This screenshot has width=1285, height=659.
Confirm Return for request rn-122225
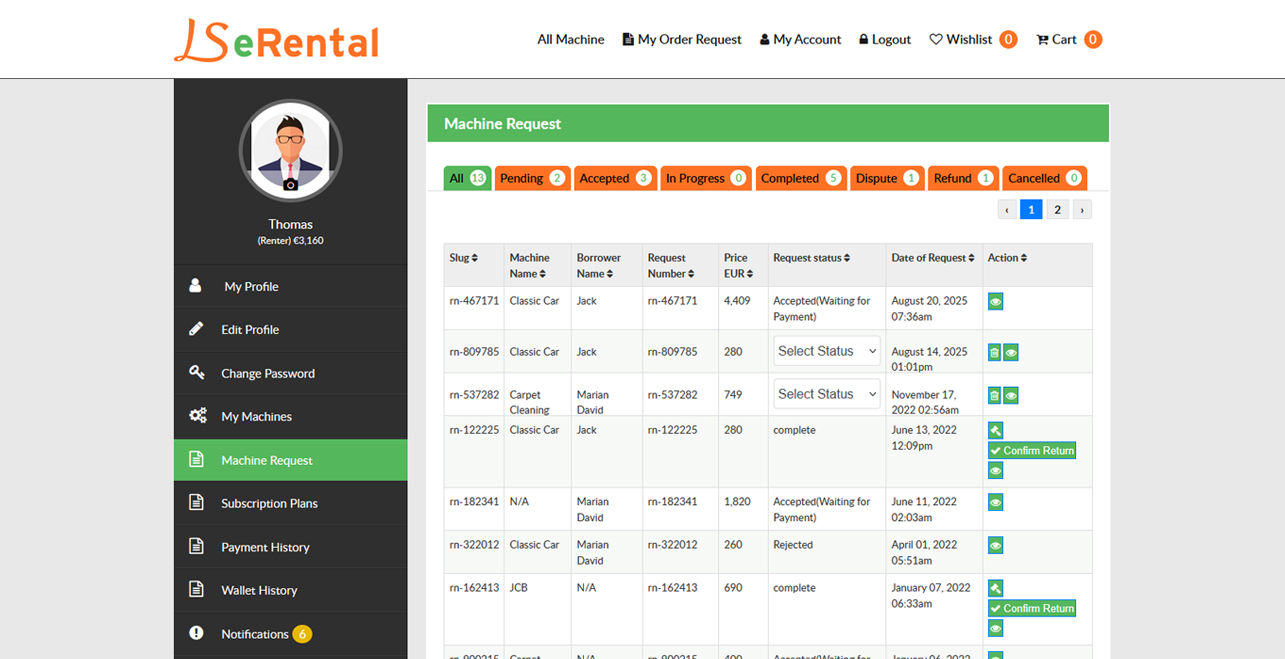(x=1032, y=451)
